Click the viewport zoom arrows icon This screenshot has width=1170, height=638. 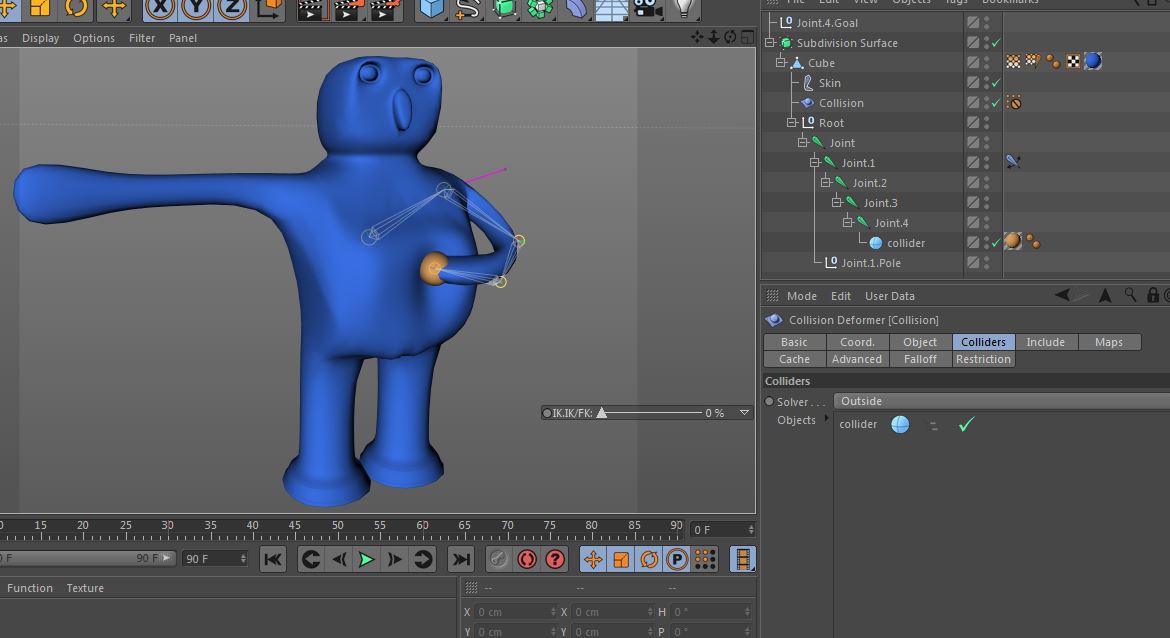point(714,37)
